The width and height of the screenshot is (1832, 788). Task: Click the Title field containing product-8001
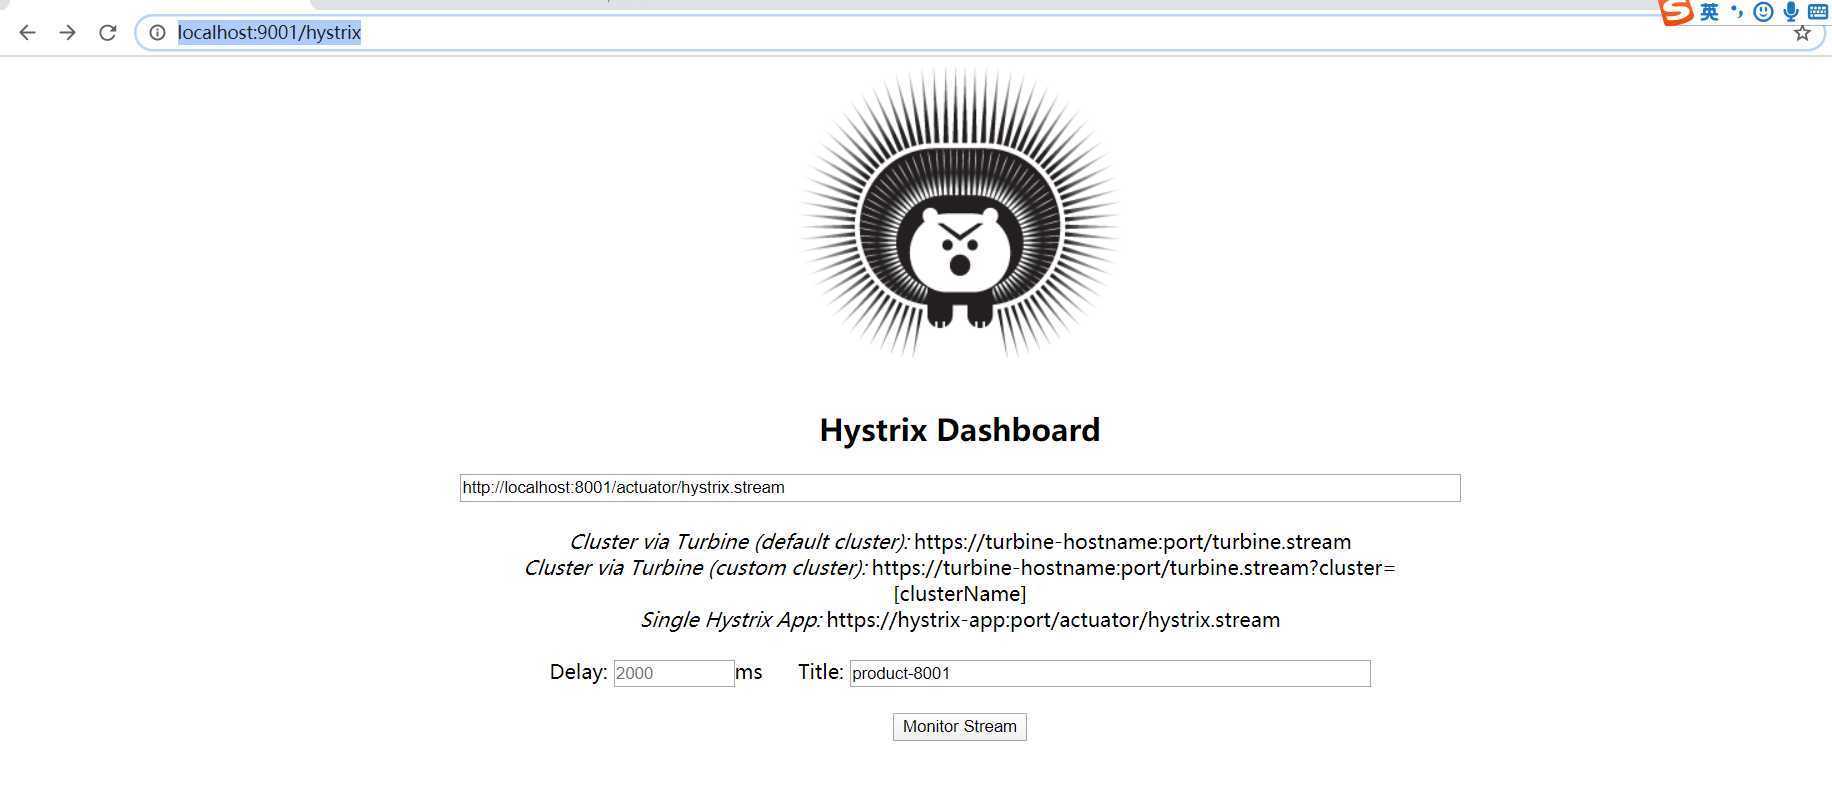[1110, 673]
